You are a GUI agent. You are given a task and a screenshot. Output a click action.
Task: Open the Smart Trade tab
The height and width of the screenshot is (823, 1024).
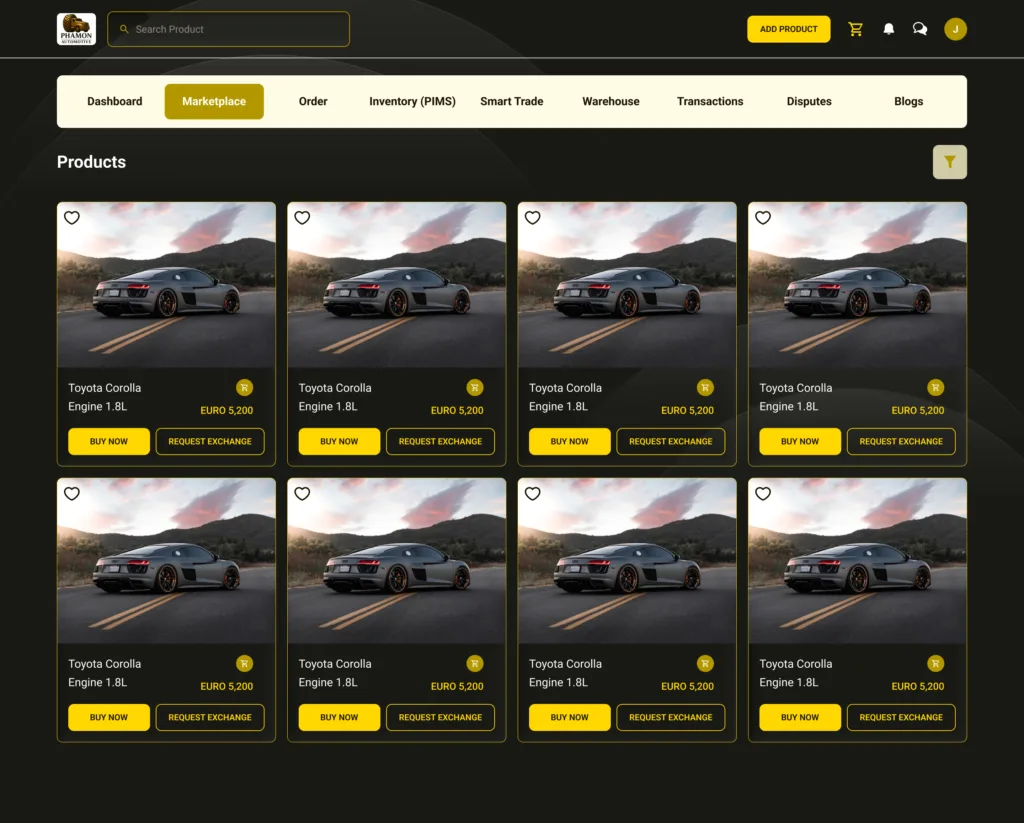pyautogui.click(x=511, y=101)
